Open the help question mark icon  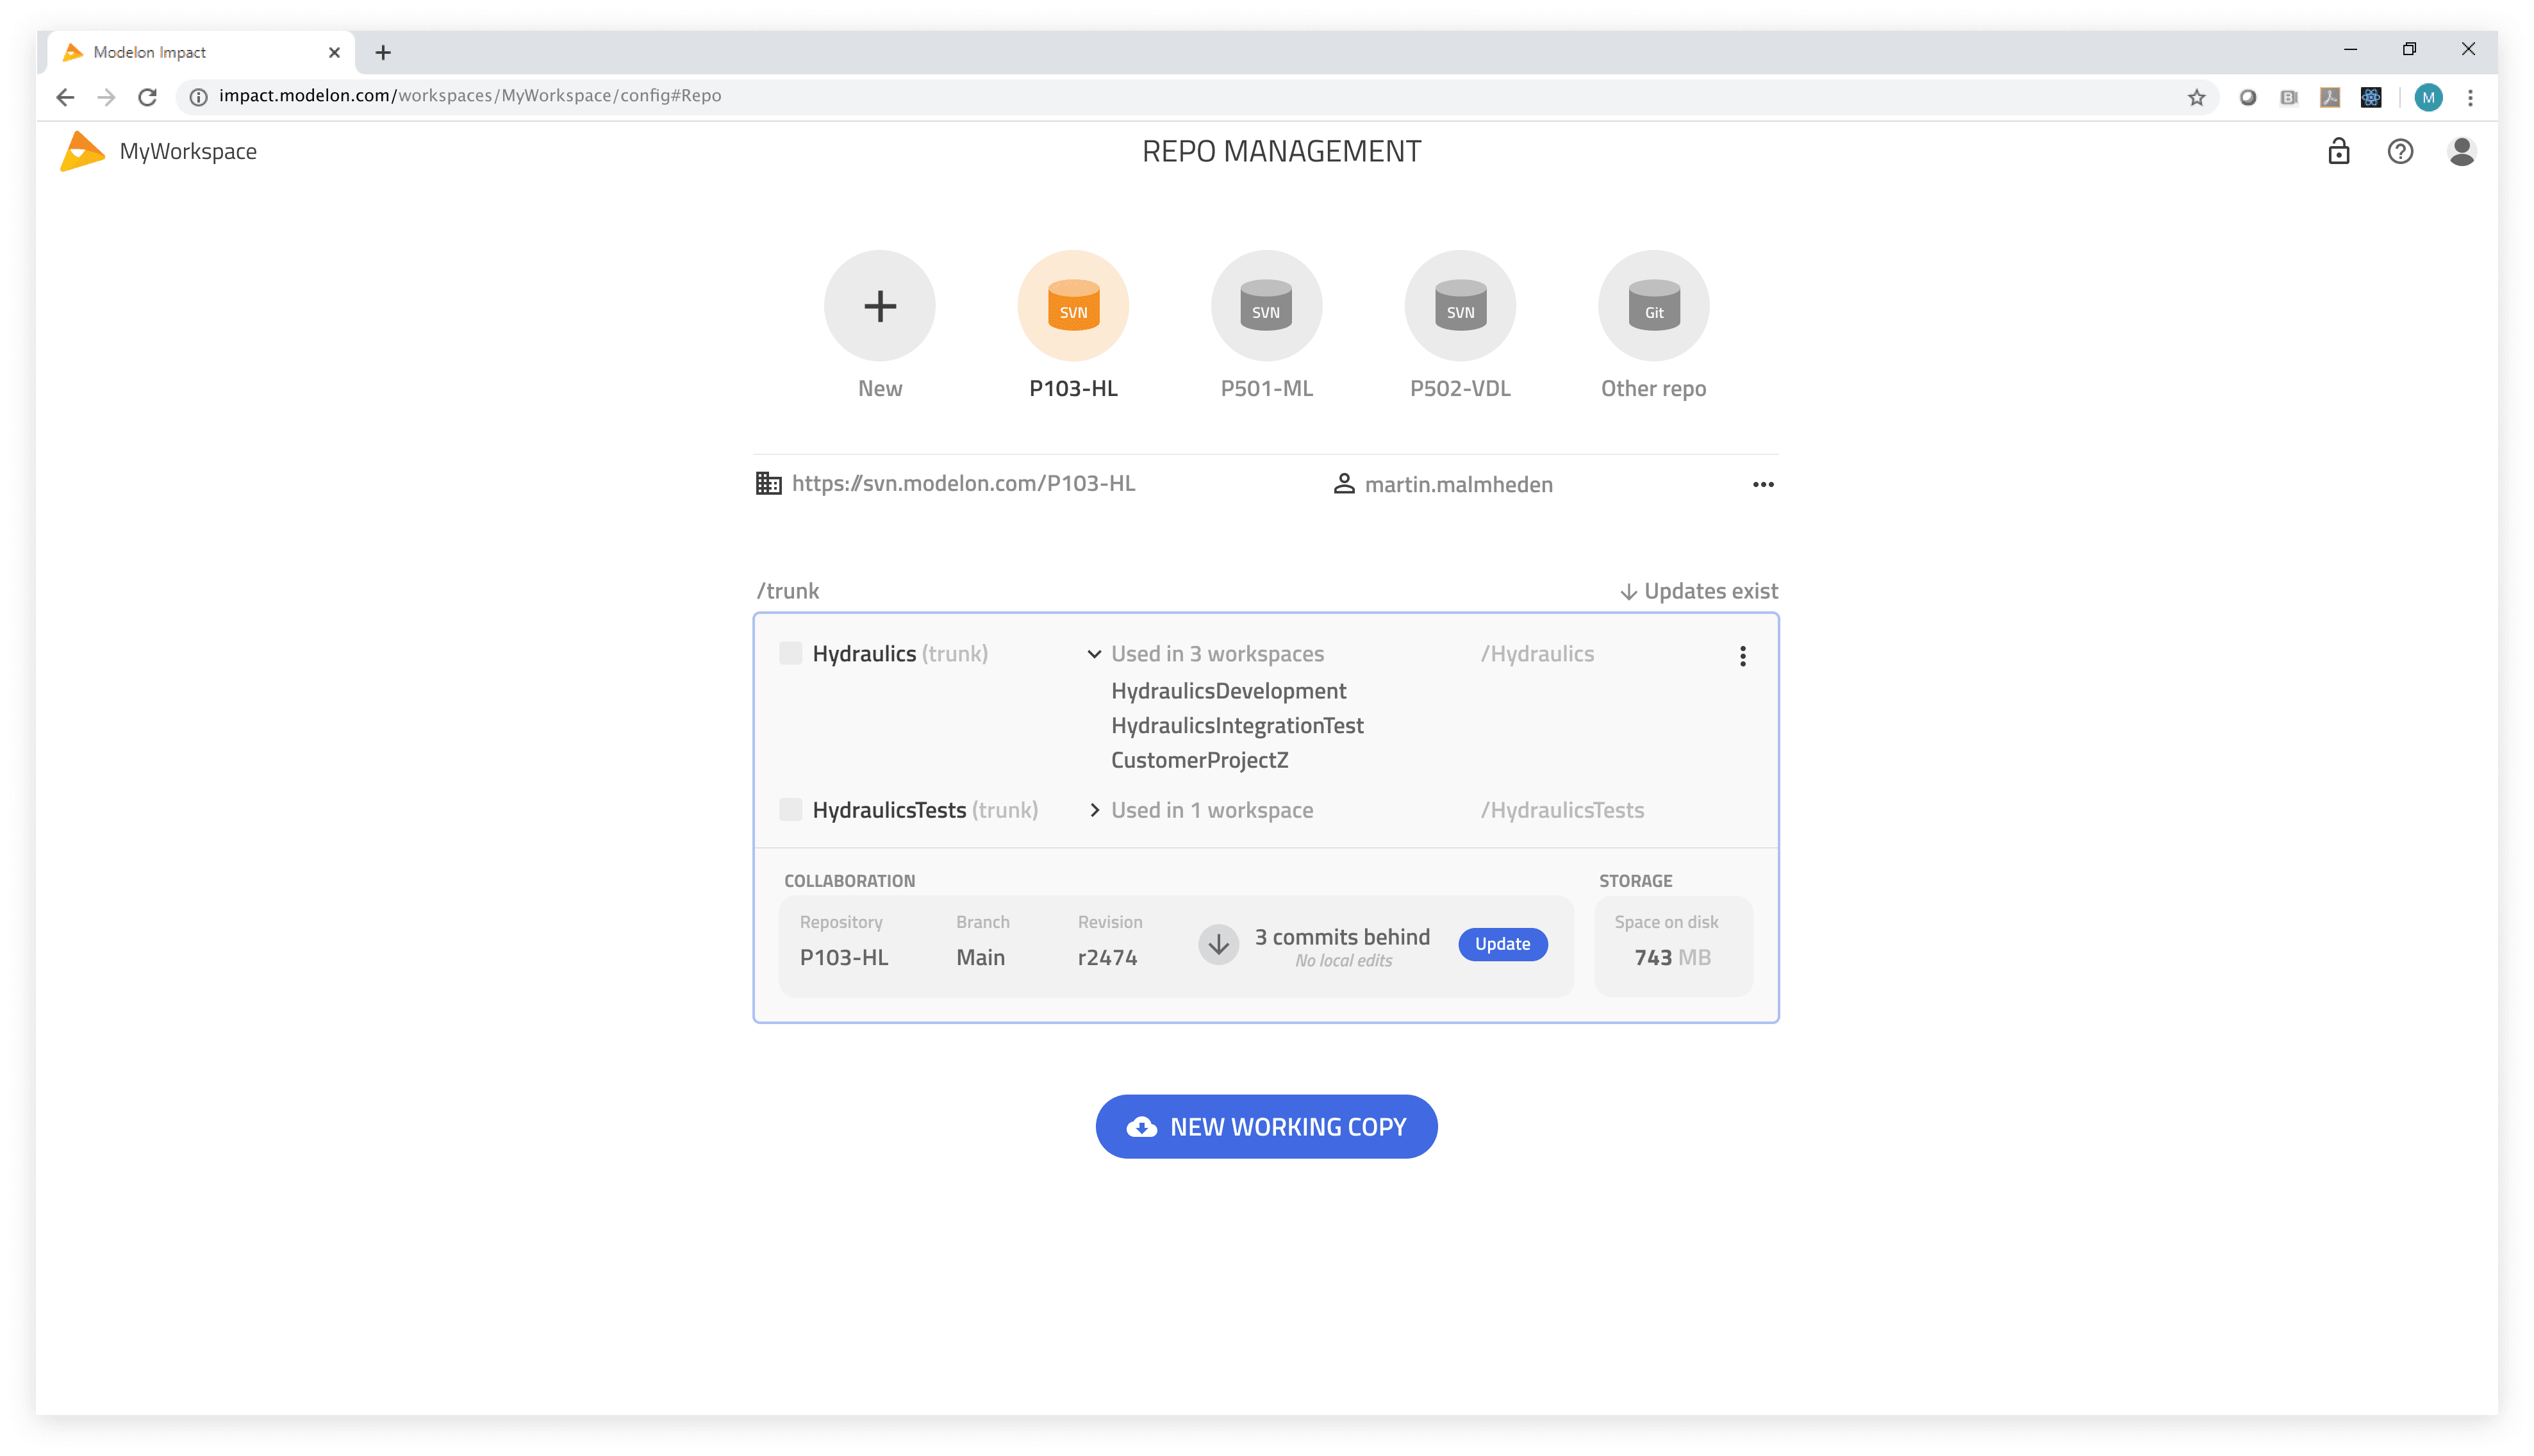click(x=2400, y=151)
